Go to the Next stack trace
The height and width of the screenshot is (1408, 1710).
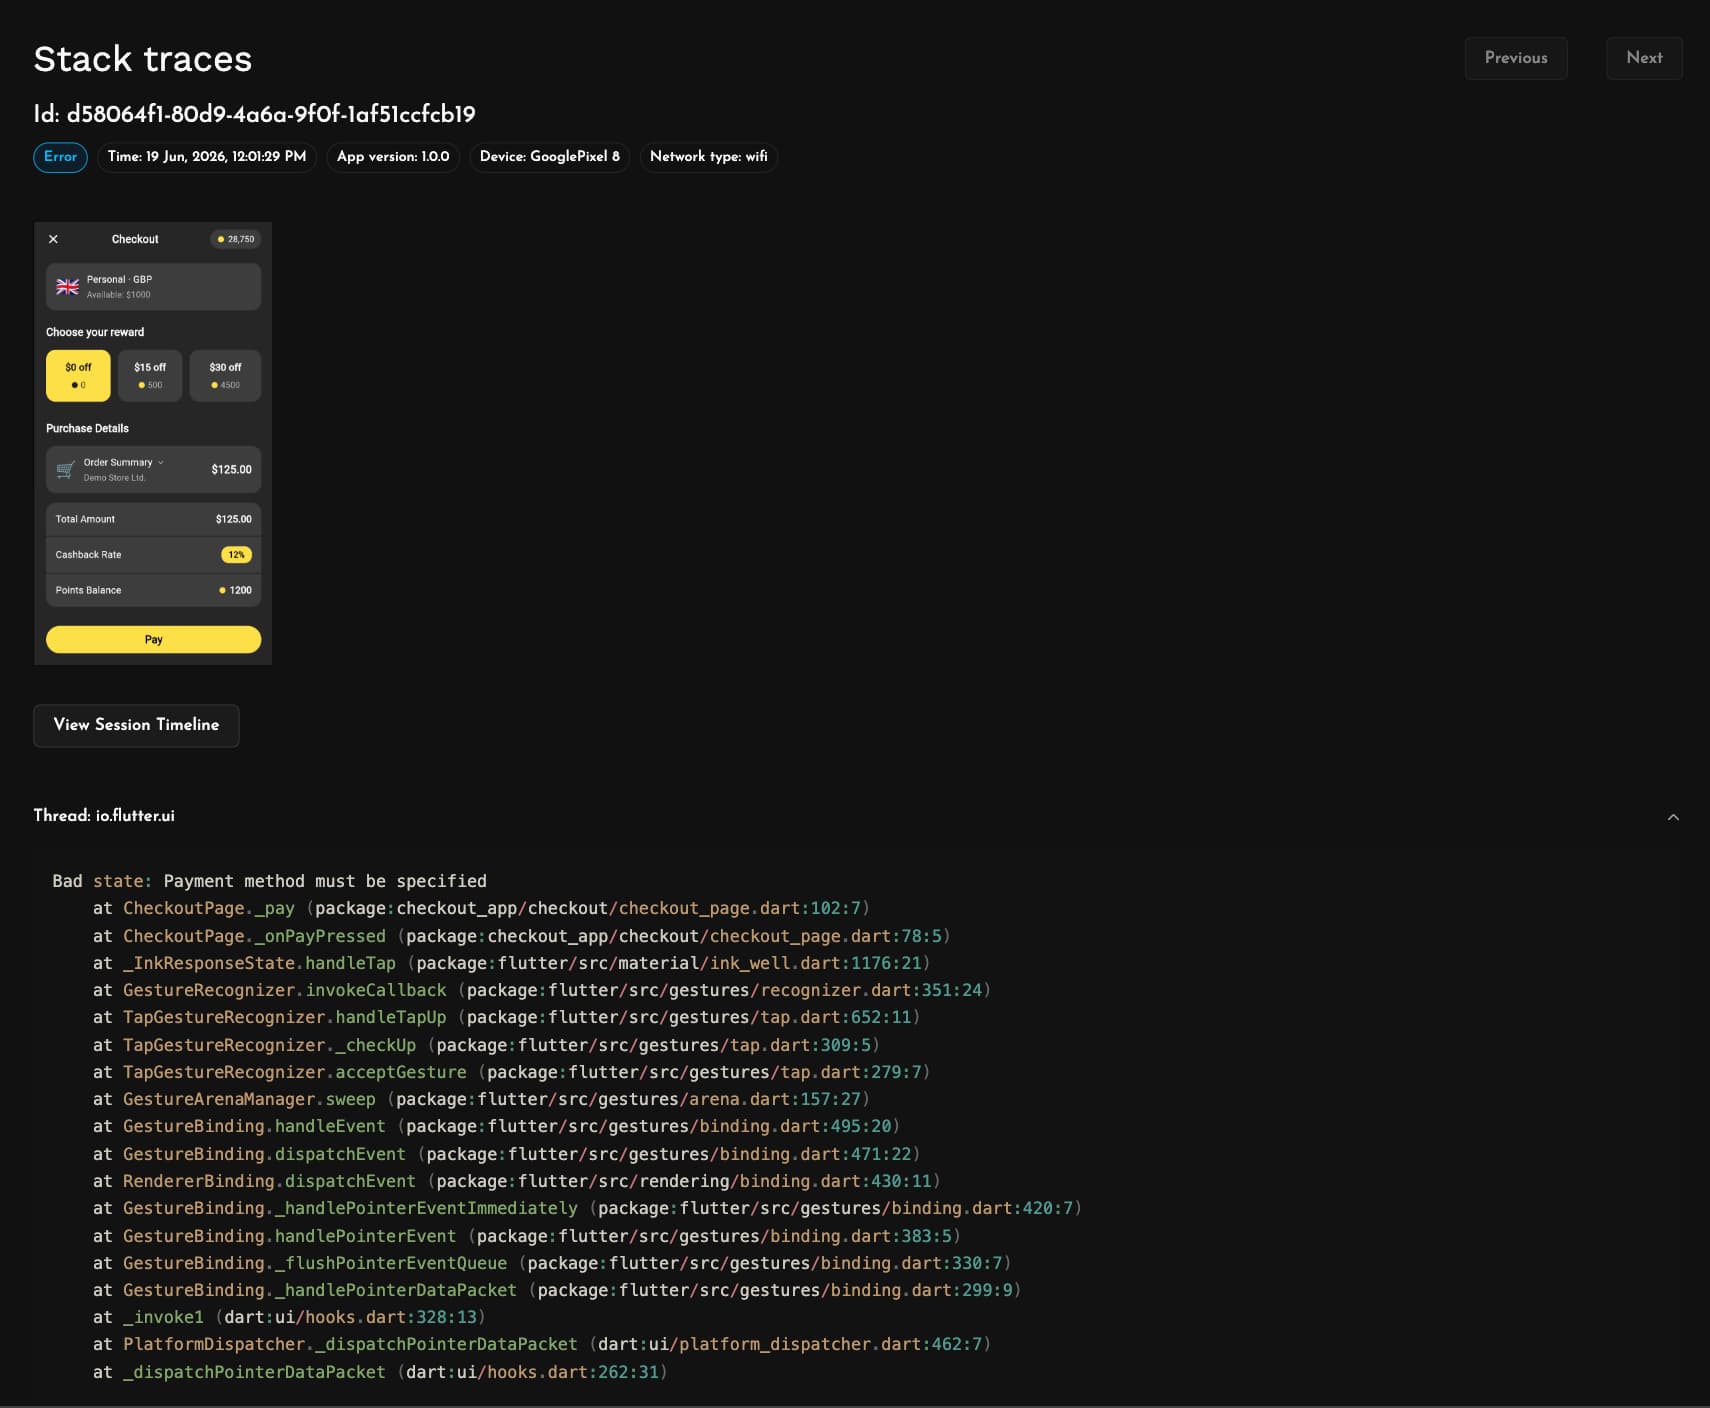click(x=1644, y=58)
